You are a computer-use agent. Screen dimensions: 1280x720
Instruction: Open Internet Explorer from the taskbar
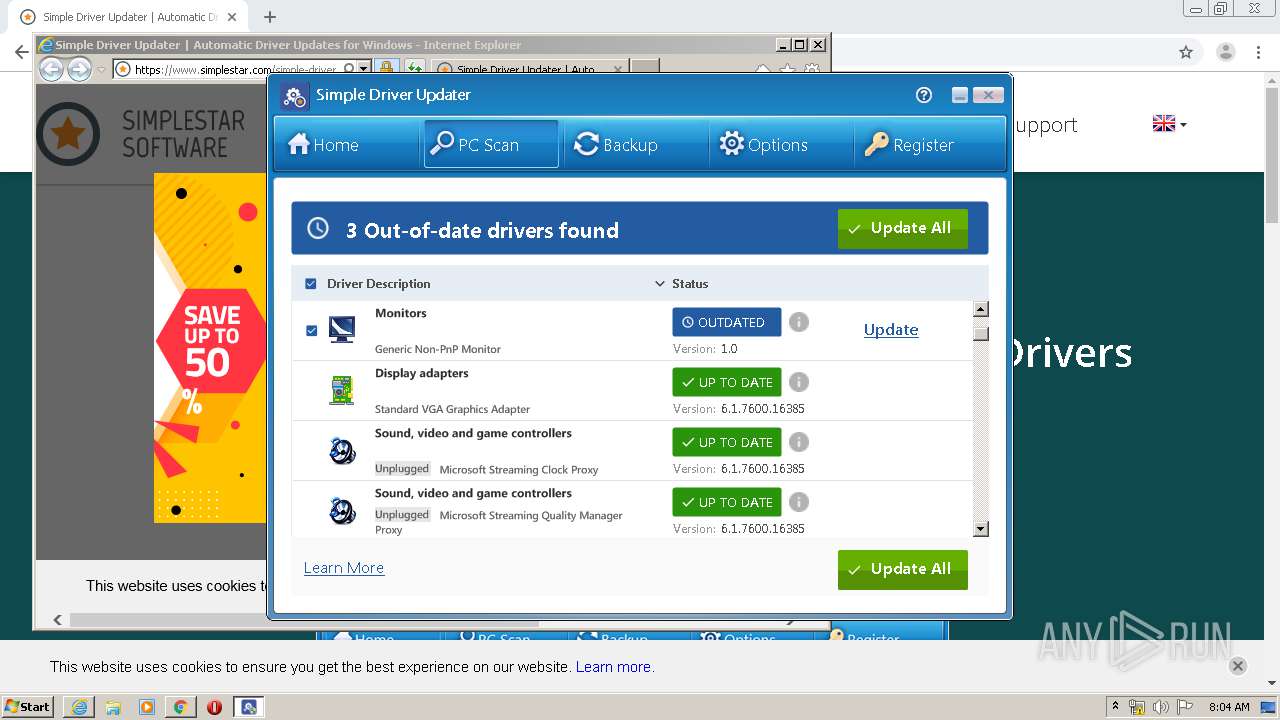79,706
